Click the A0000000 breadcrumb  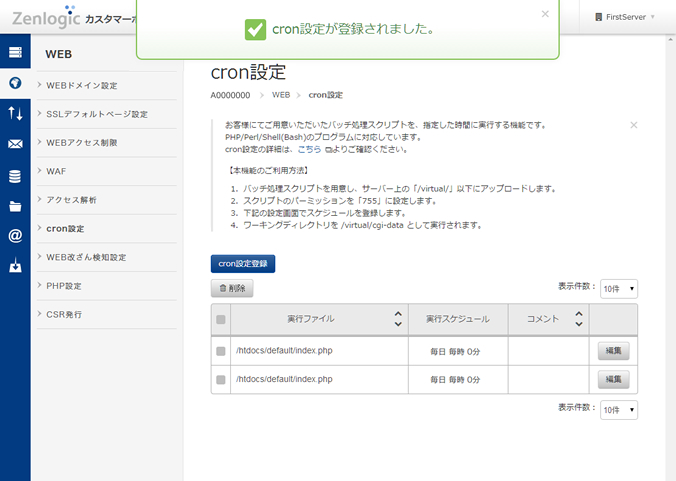230,95
